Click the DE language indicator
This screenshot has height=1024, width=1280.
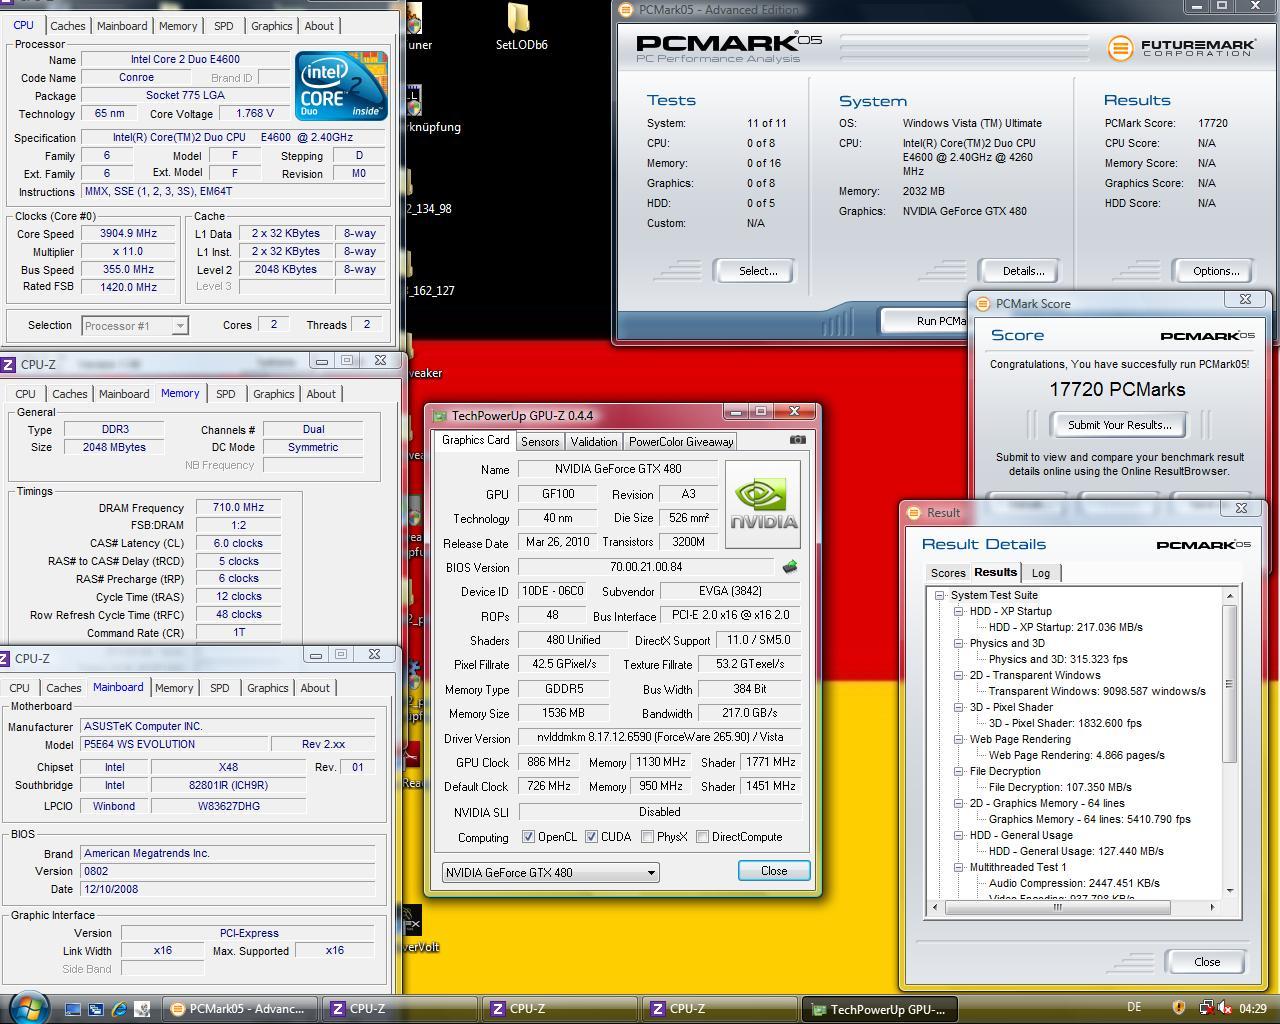coord(1134,1008)
